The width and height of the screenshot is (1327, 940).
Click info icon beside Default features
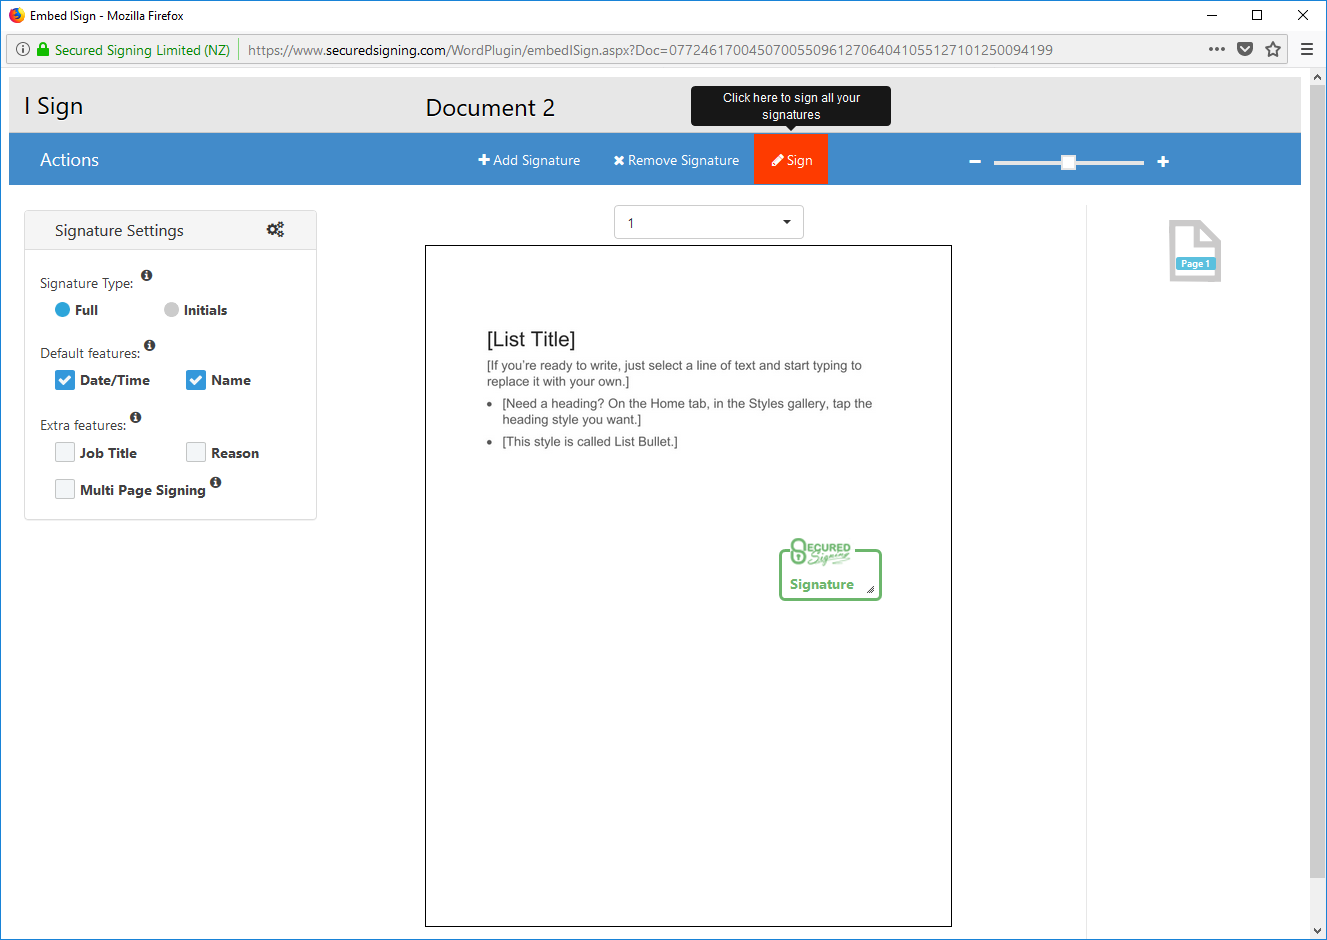(149, 345)
